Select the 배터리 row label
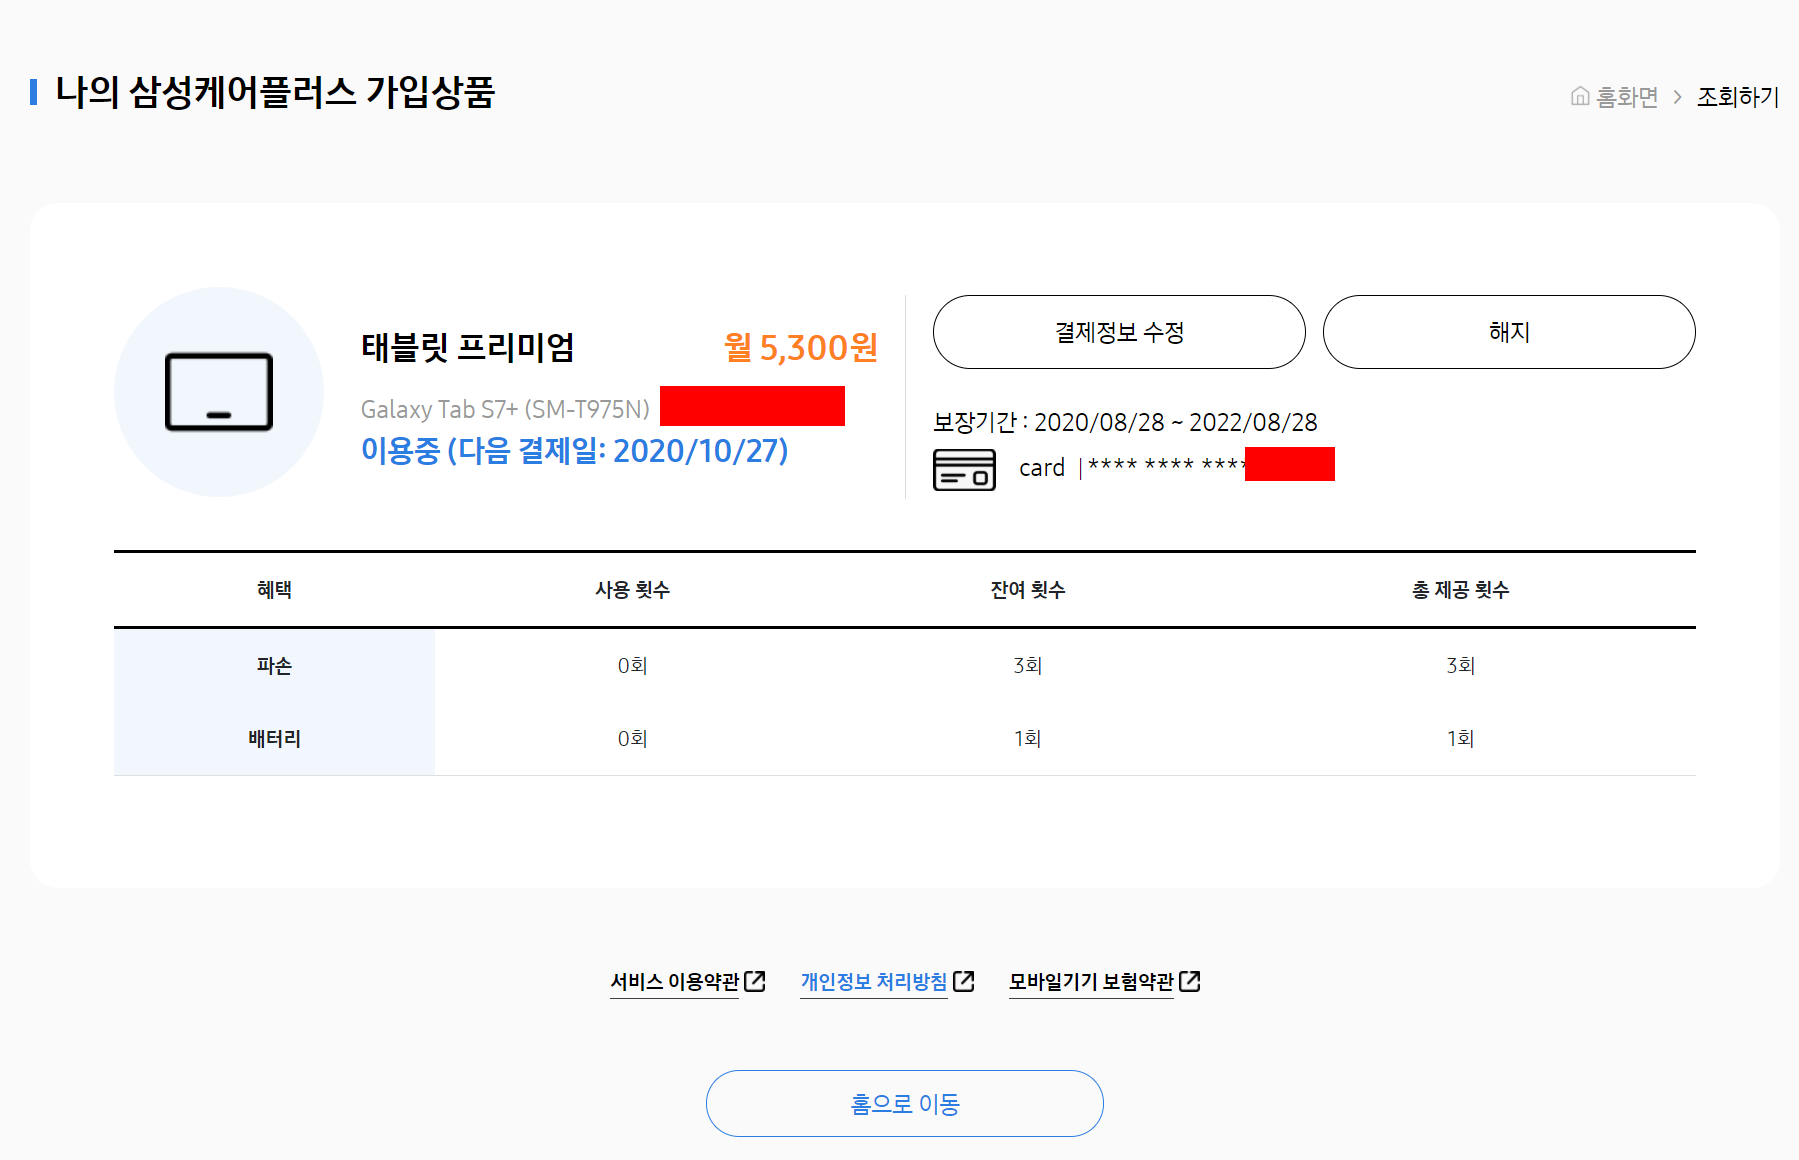Screen dimensions: 1799x1160 coord(274,739)
